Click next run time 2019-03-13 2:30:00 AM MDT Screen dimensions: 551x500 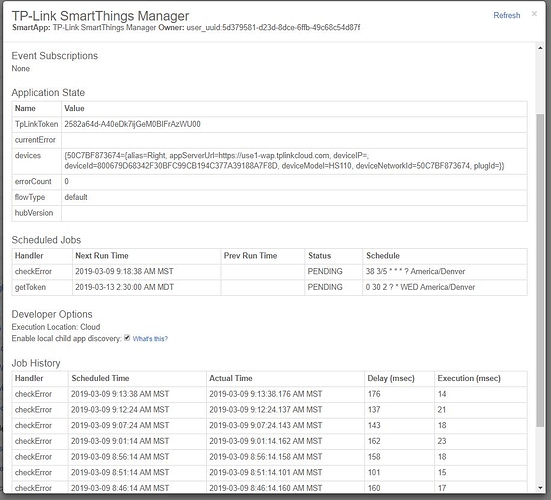(x=124, y=287)
